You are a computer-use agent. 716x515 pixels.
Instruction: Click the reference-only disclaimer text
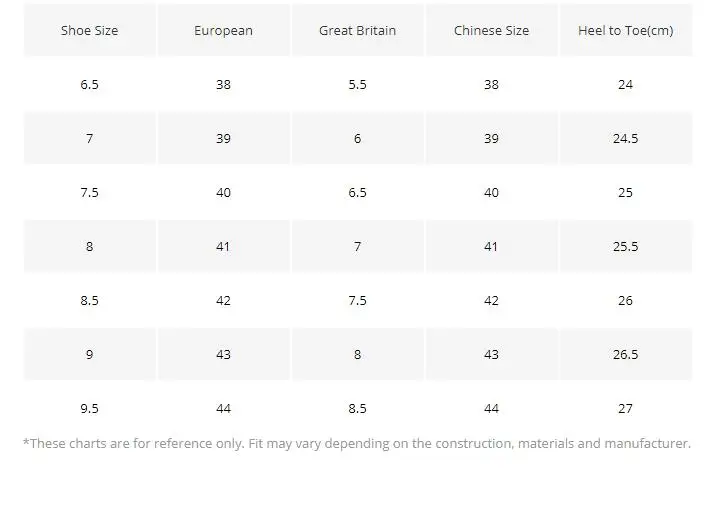(x=356, y=444)
